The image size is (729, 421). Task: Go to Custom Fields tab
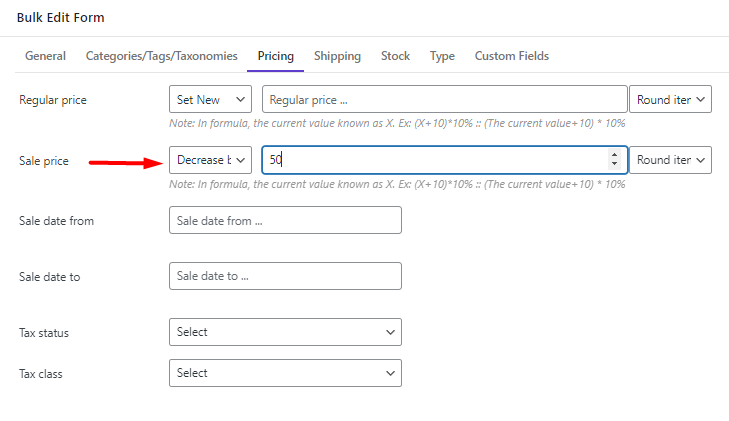(511, 56)
